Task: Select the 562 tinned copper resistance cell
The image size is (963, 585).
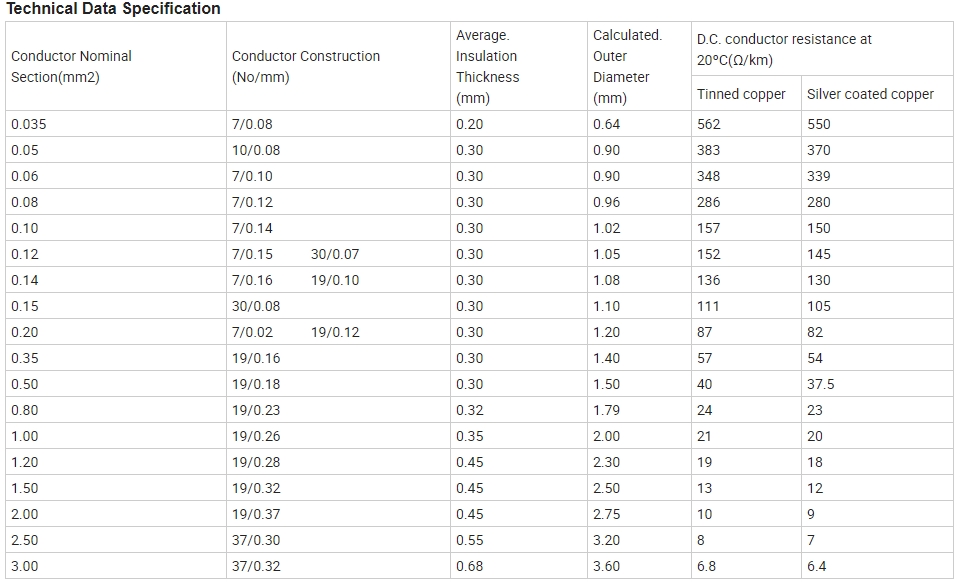Action: (746, 124)
